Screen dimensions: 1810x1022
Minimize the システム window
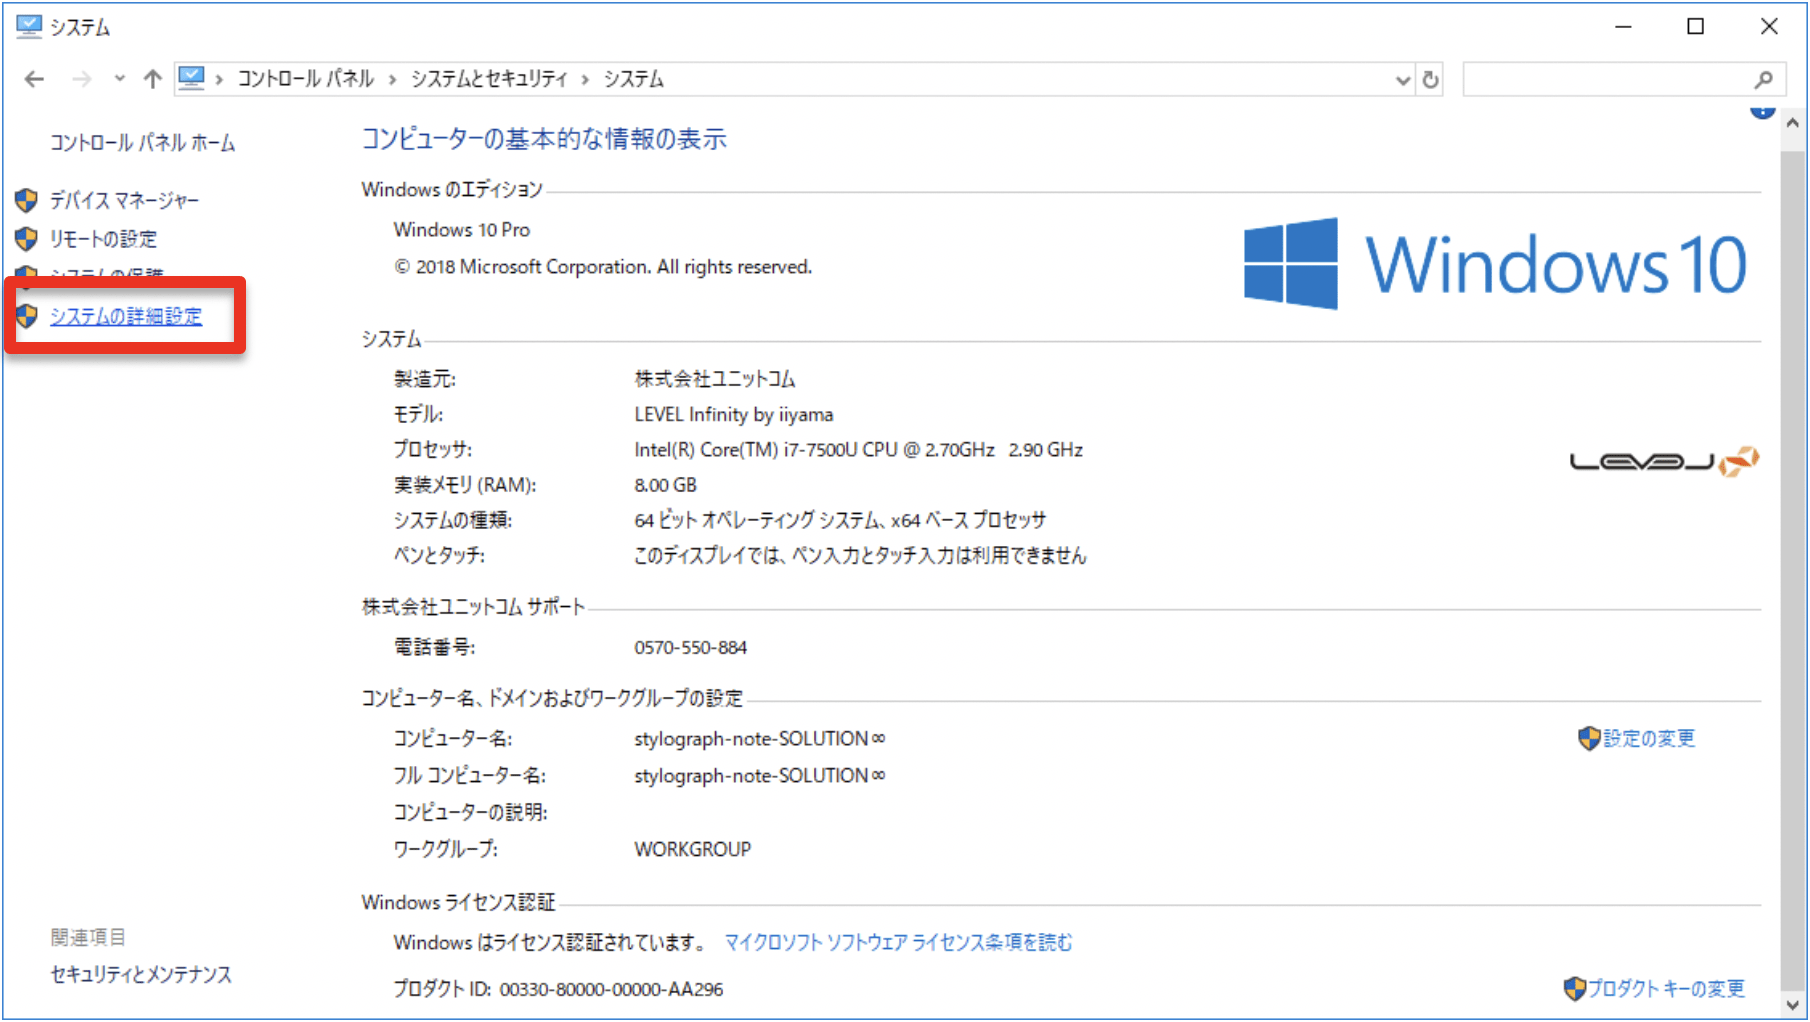[x=1623, y=27]
